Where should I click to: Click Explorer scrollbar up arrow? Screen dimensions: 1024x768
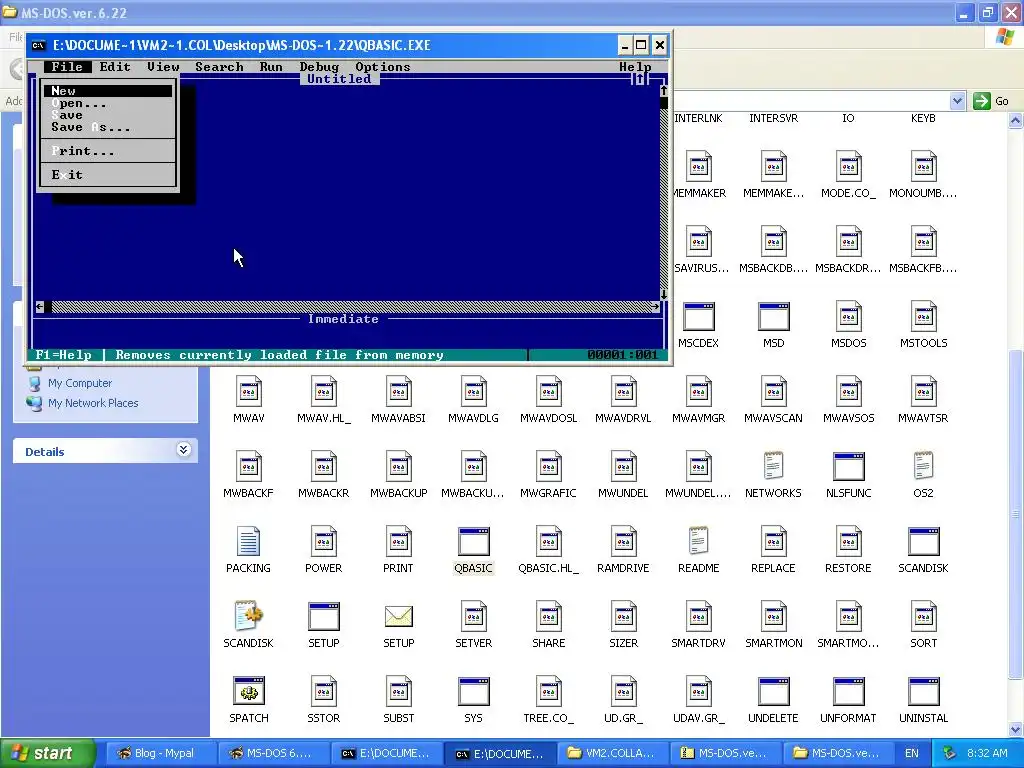point(1016,120)
